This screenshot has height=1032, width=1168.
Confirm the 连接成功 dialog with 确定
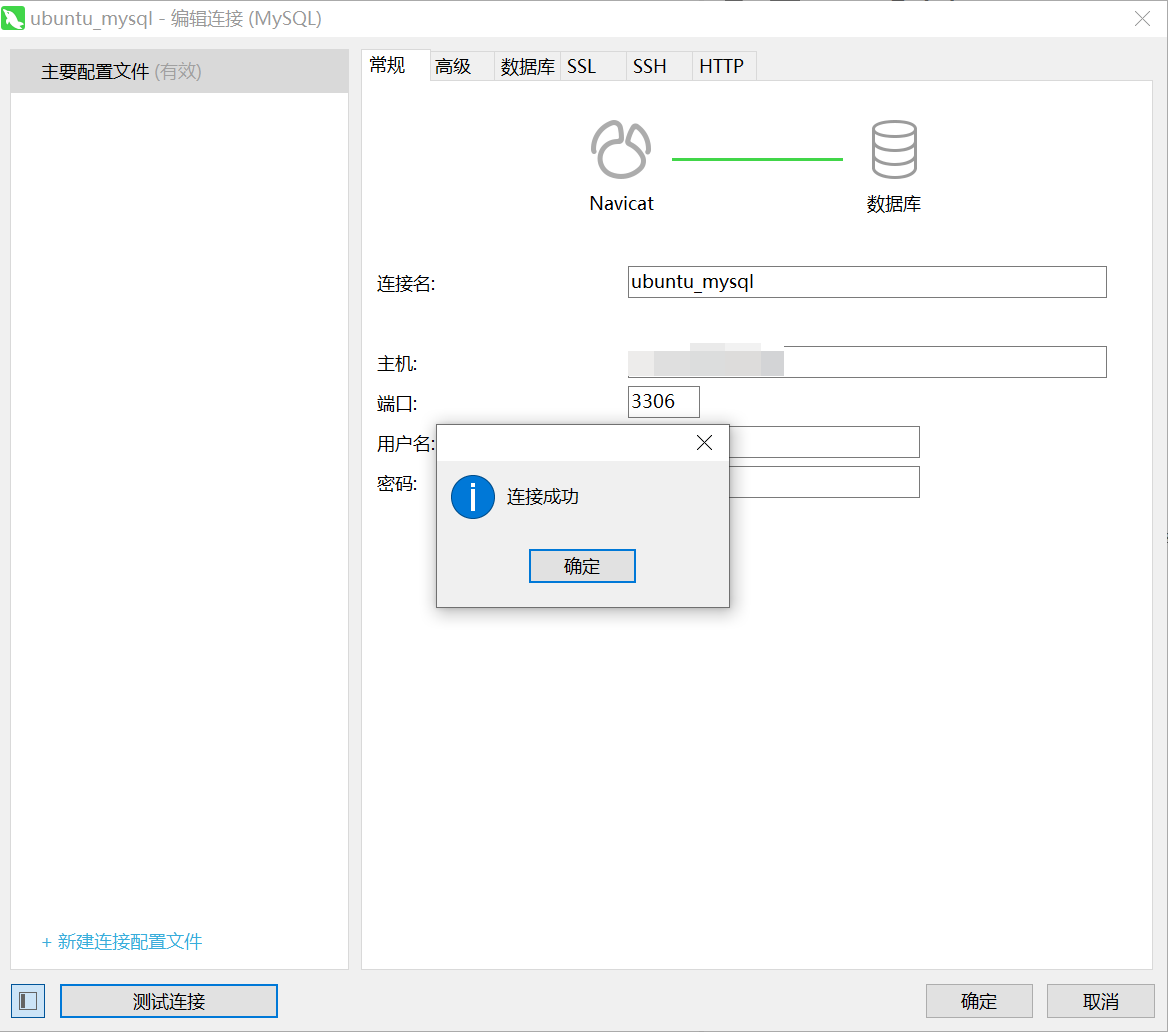(x=582, y=566)
